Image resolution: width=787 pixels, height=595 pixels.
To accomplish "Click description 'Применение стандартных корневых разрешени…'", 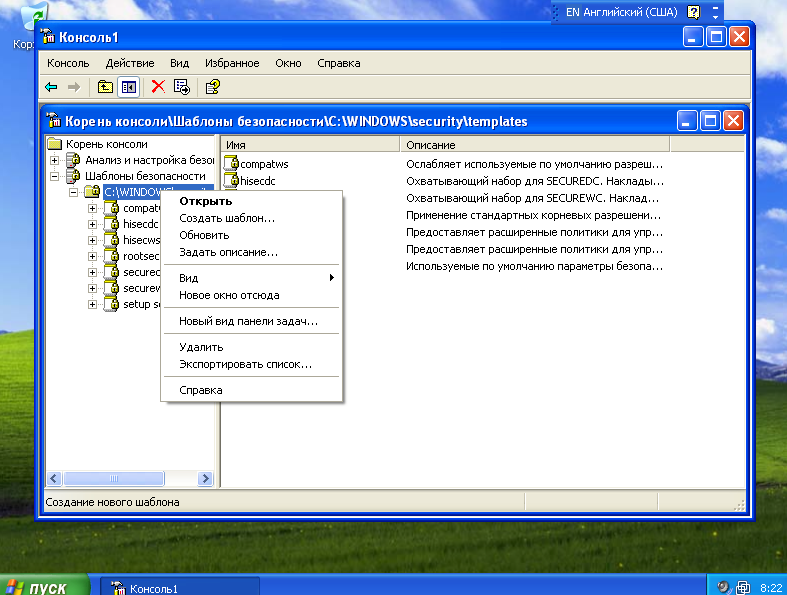I will point(533,215).
